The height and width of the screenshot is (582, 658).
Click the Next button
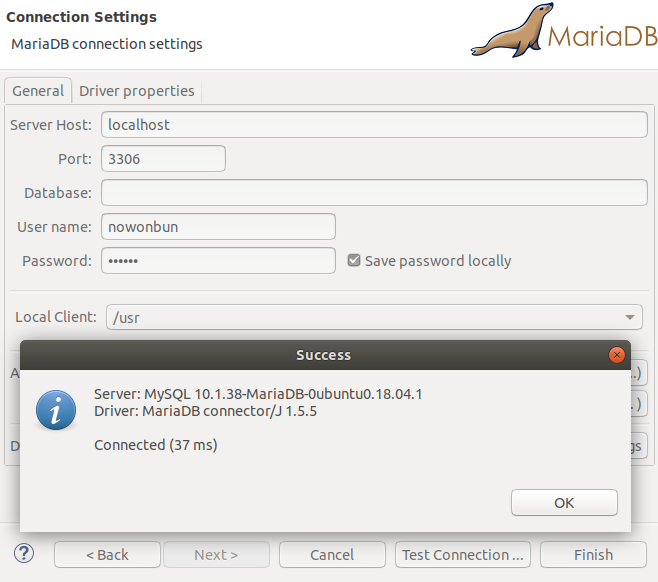[x=216, y=555]
